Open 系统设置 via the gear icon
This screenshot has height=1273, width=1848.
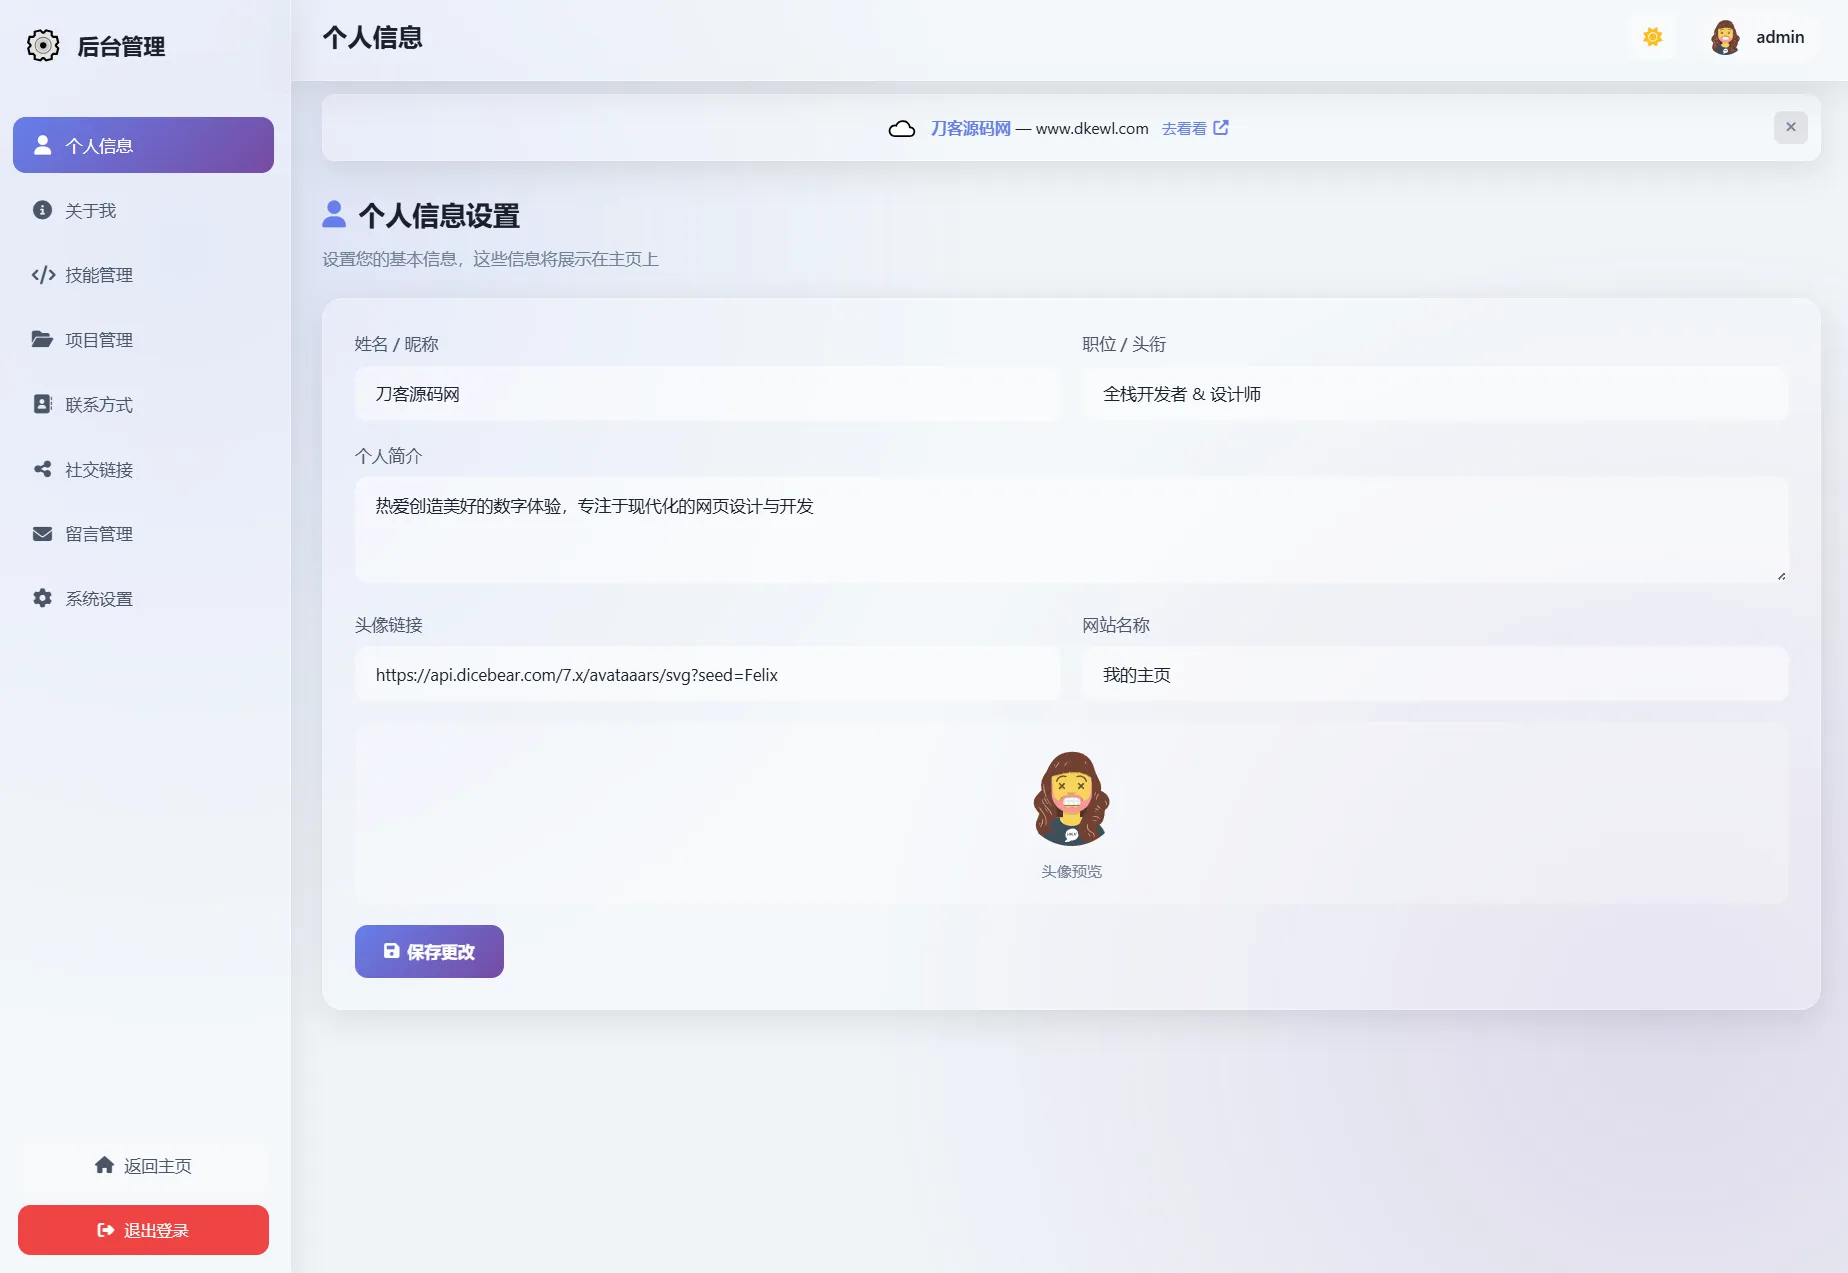pyautogui.click(x=43, y=598)
